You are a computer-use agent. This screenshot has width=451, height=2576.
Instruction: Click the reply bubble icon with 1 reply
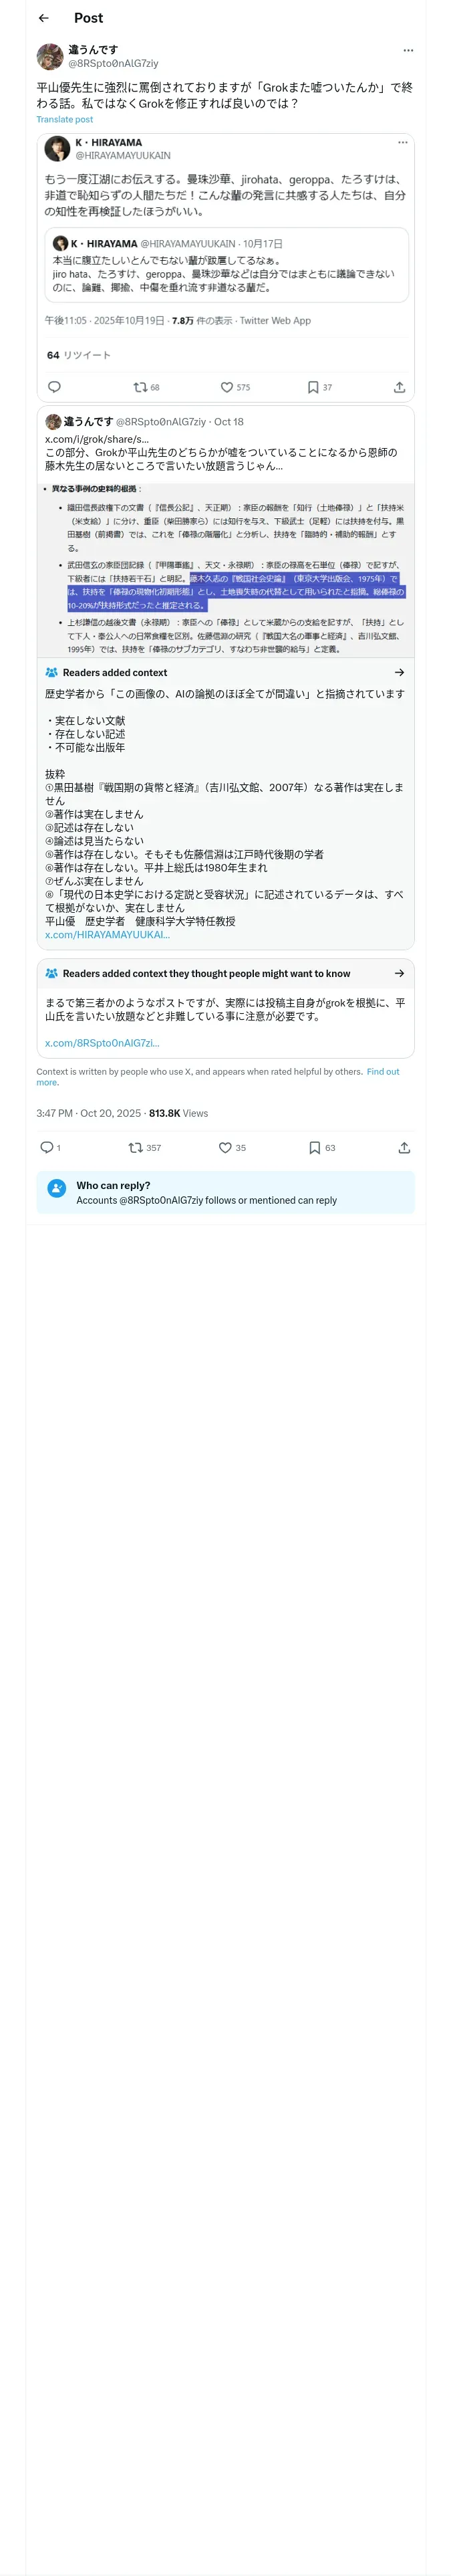click(46, 1147)
